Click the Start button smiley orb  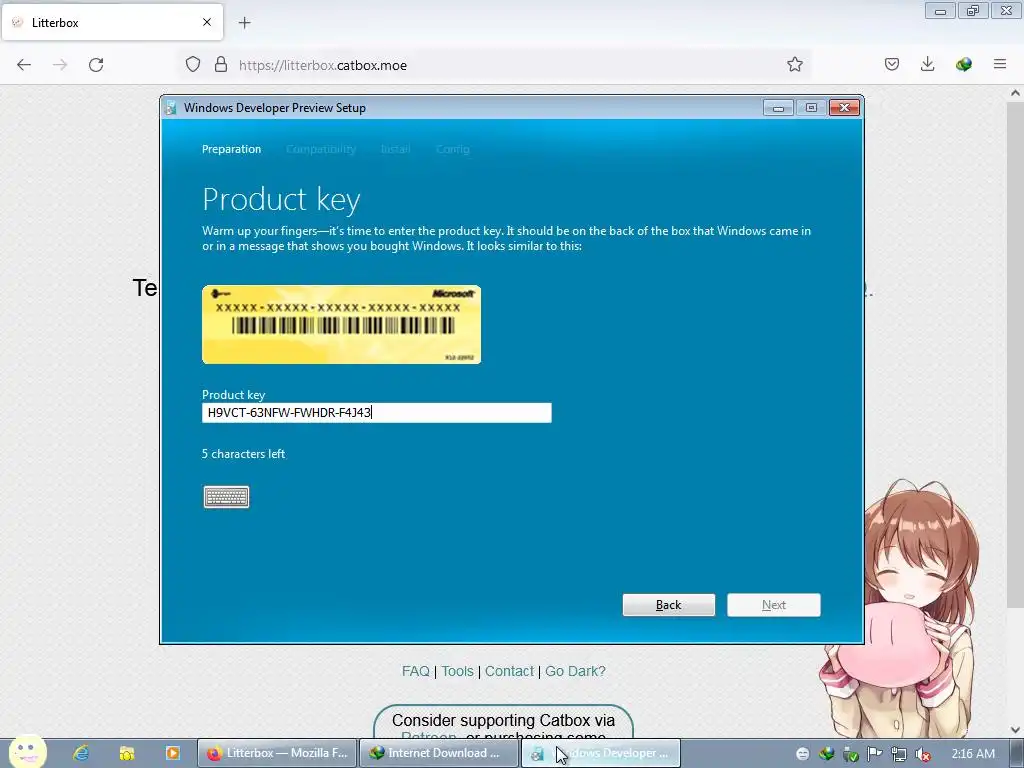tap(27, 752)
